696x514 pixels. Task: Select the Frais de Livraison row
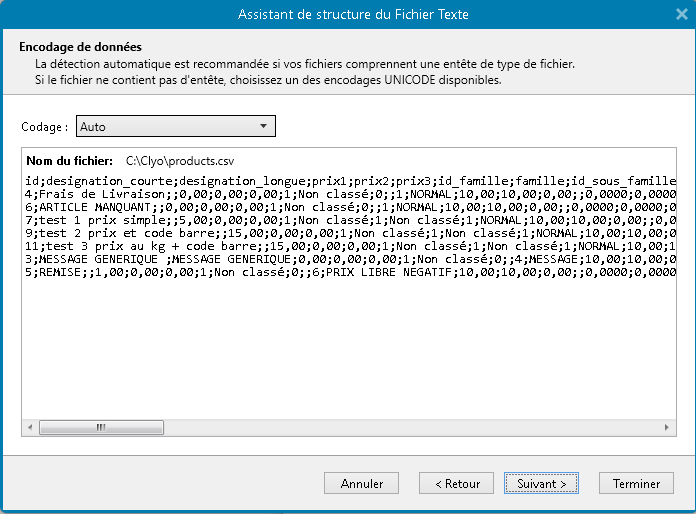(300, 193)
